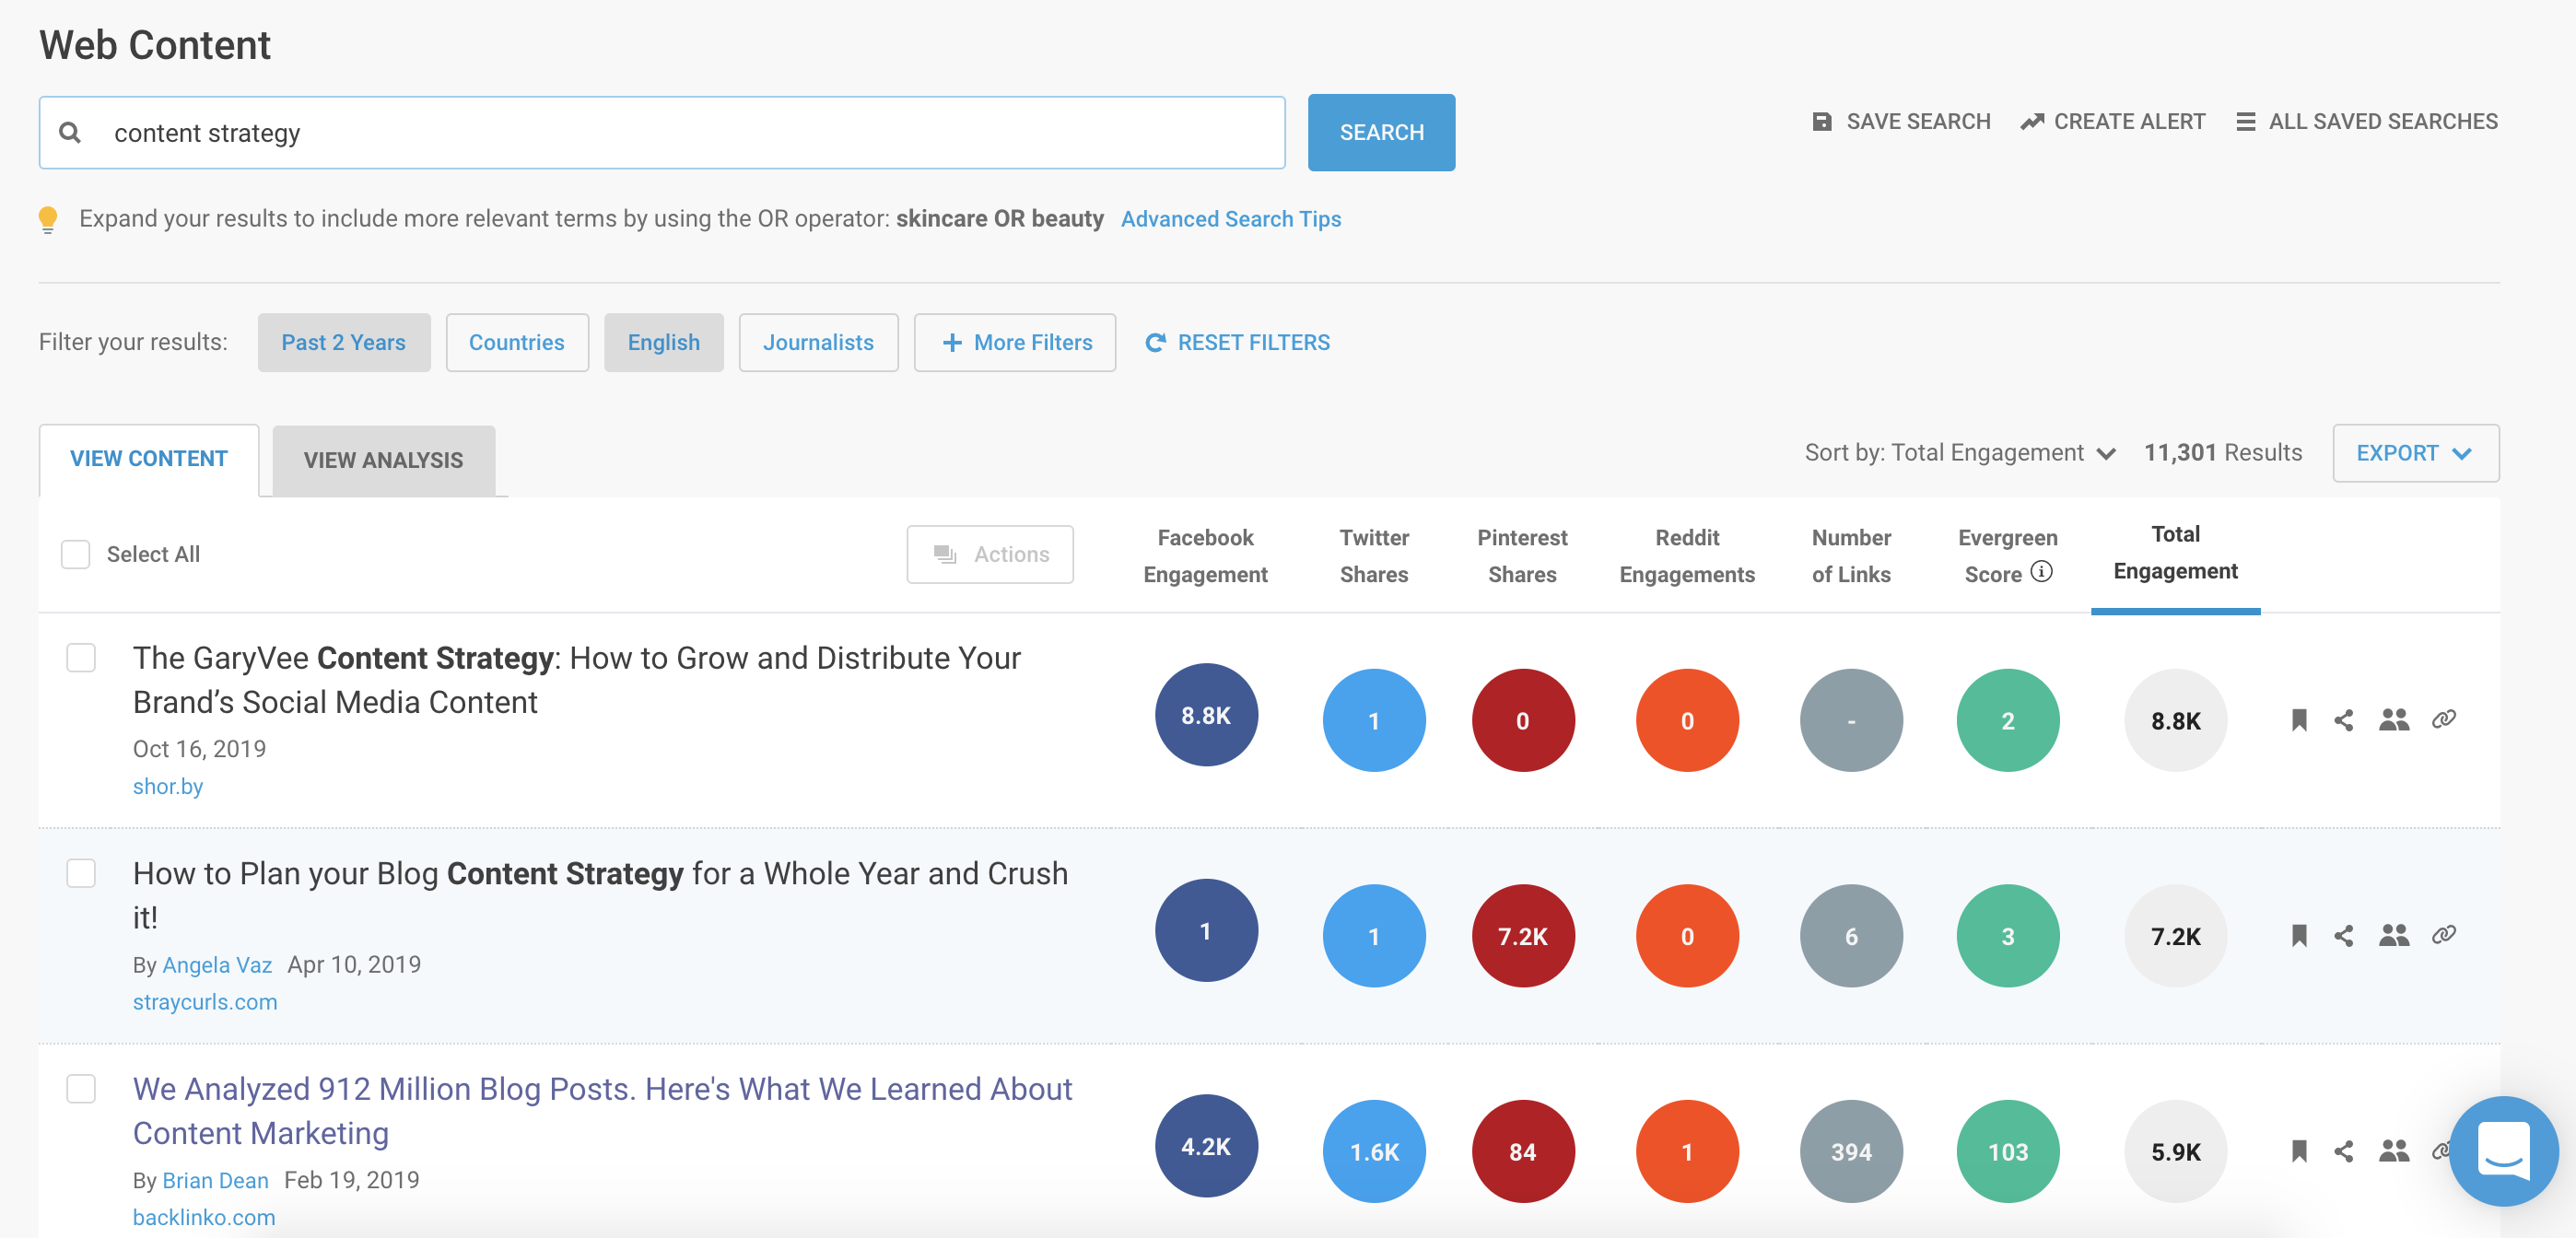Check the Select All checkbox
The height and width of the screenshot is (1238, 2576).
coord(76,554)
